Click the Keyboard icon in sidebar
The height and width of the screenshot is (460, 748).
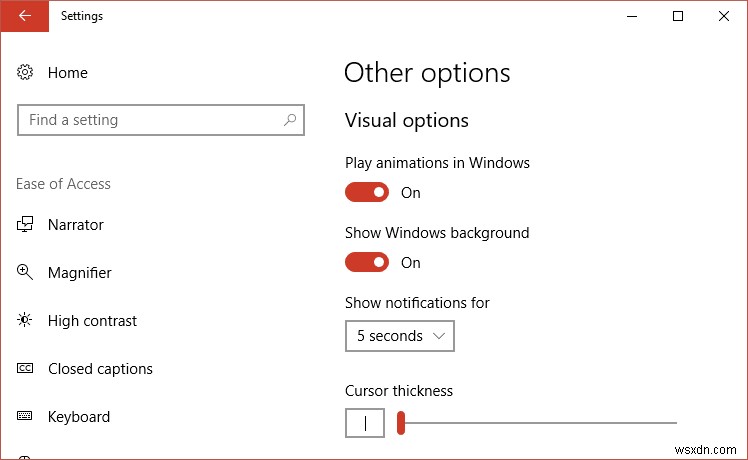coord(26,417)
